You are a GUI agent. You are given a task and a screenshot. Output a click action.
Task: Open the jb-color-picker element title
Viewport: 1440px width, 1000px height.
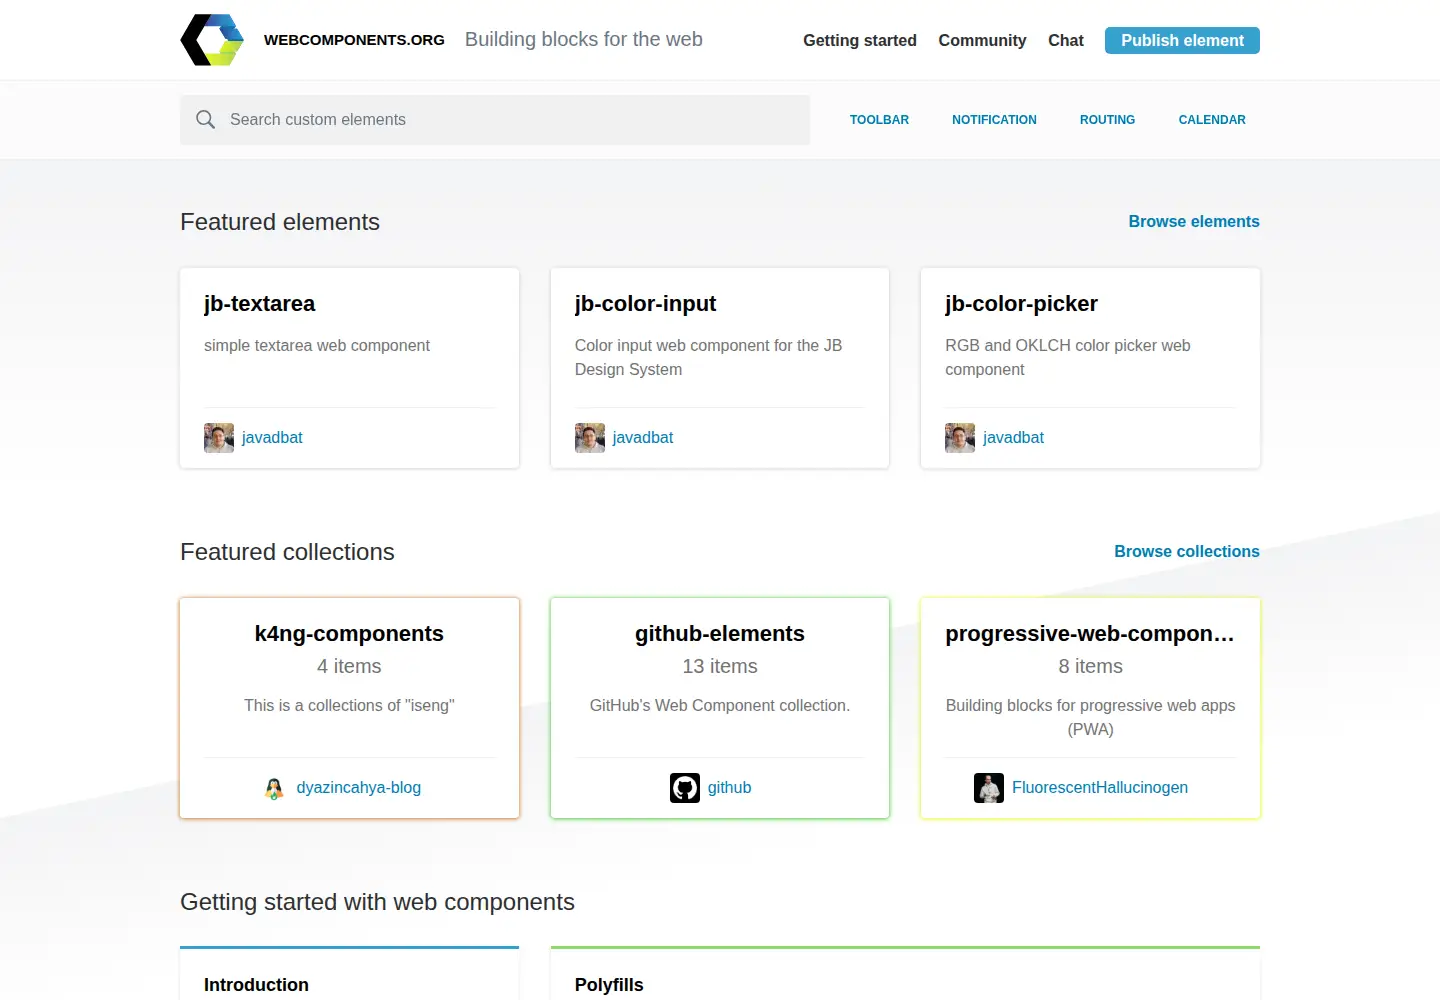(x=1021, y=304)
